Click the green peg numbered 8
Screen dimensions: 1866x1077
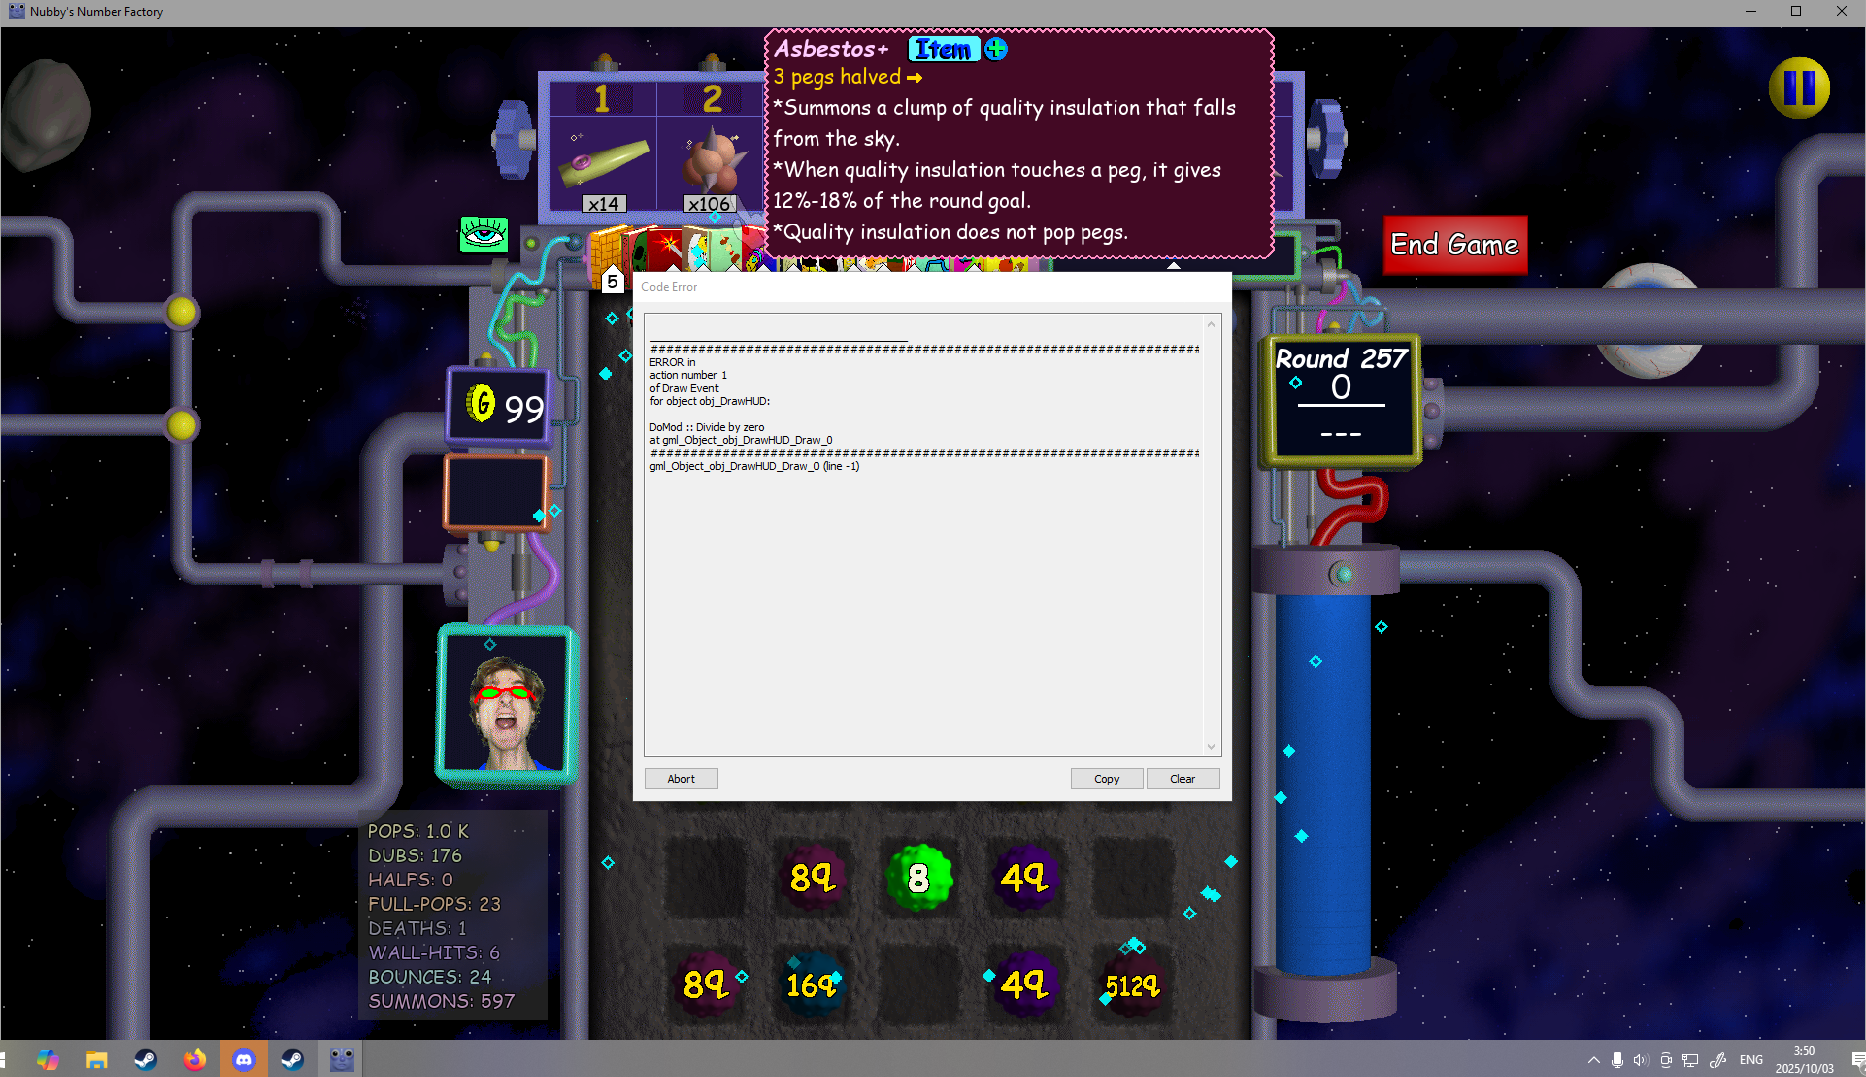click(919, 878)
